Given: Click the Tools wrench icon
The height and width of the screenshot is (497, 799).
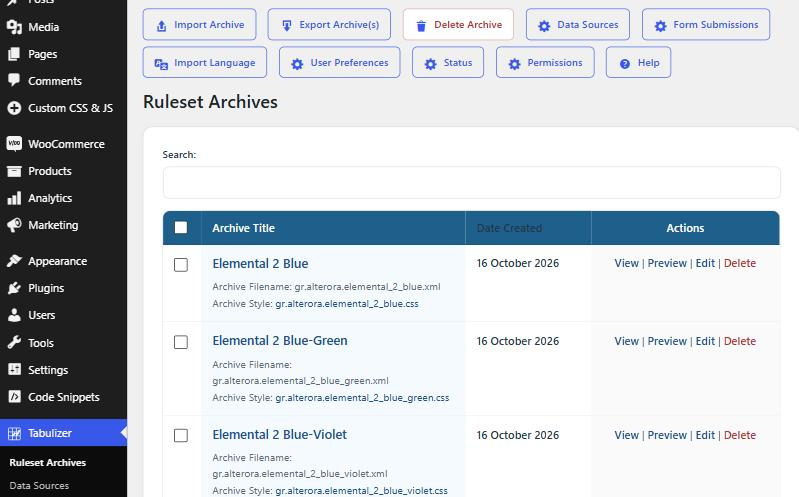Looking at the screenshot, I should [x=14, y=342].
